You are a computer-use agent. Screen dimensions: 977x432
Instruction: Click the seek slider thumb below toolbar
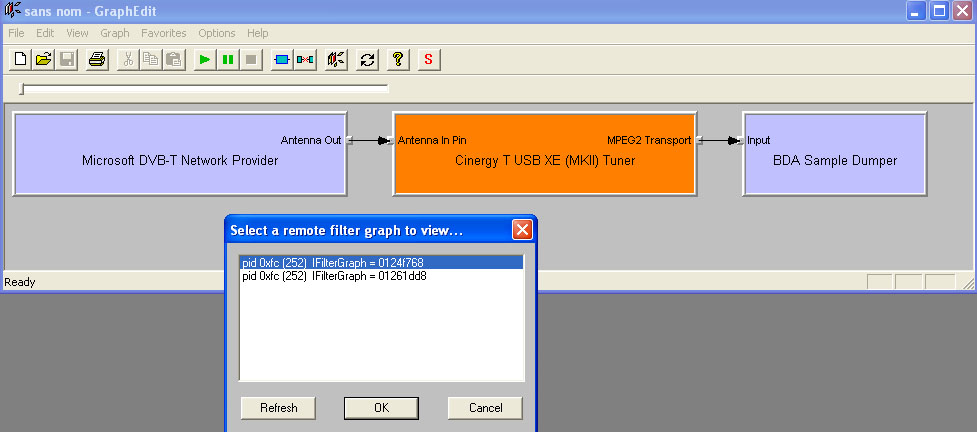point(22,89)
